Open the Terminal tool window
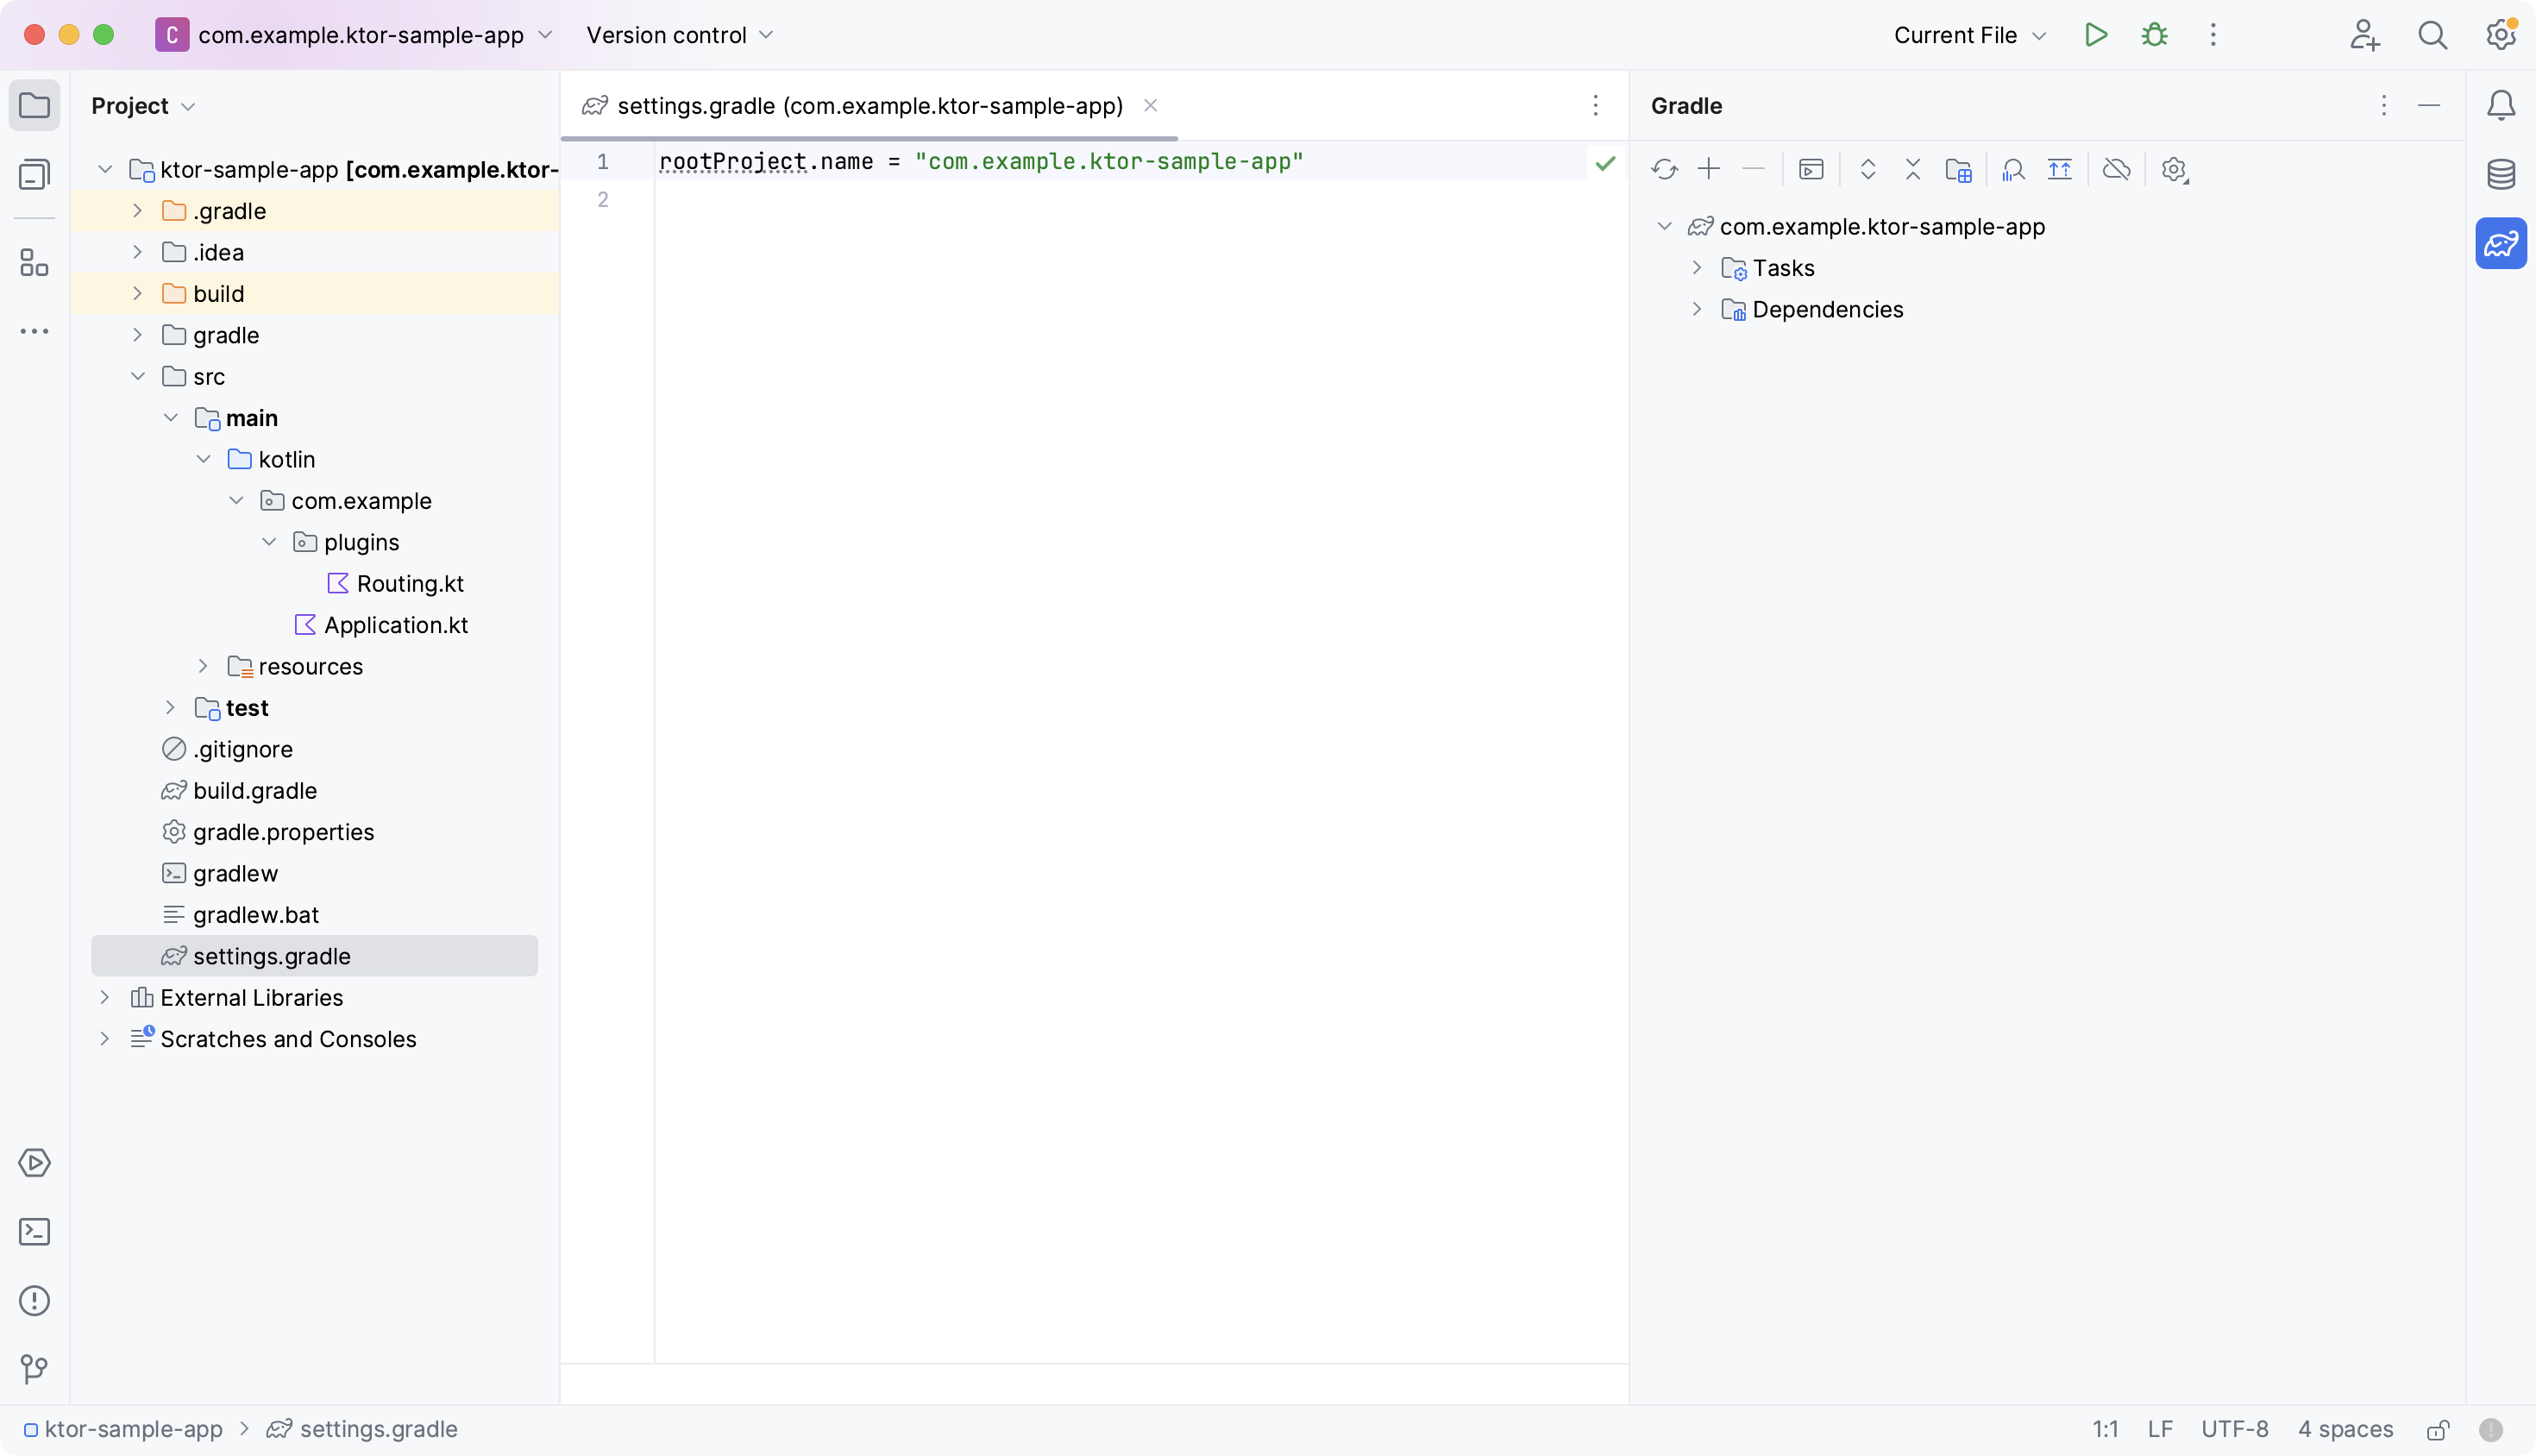Viewport: 2536px width, 1456px height. [35, 1232]
